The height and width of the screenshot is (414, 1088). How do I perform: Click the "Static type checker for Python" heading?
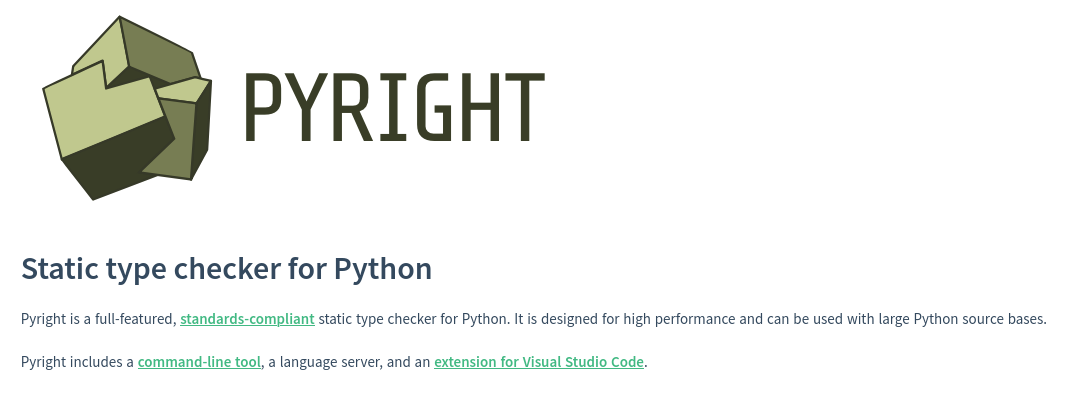point(226,269)
